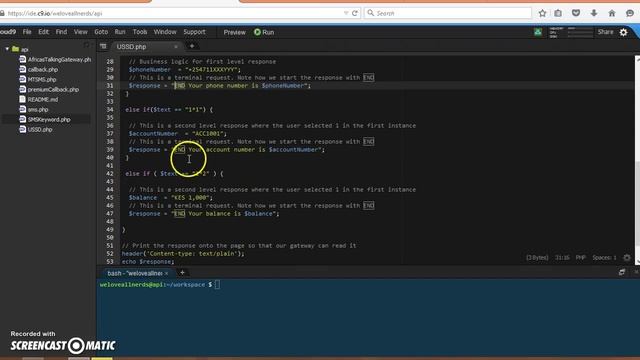Screen dimensions: 640x360
Task: Open MTSMS.php in the file tree
Action: [x=42, y=80]
